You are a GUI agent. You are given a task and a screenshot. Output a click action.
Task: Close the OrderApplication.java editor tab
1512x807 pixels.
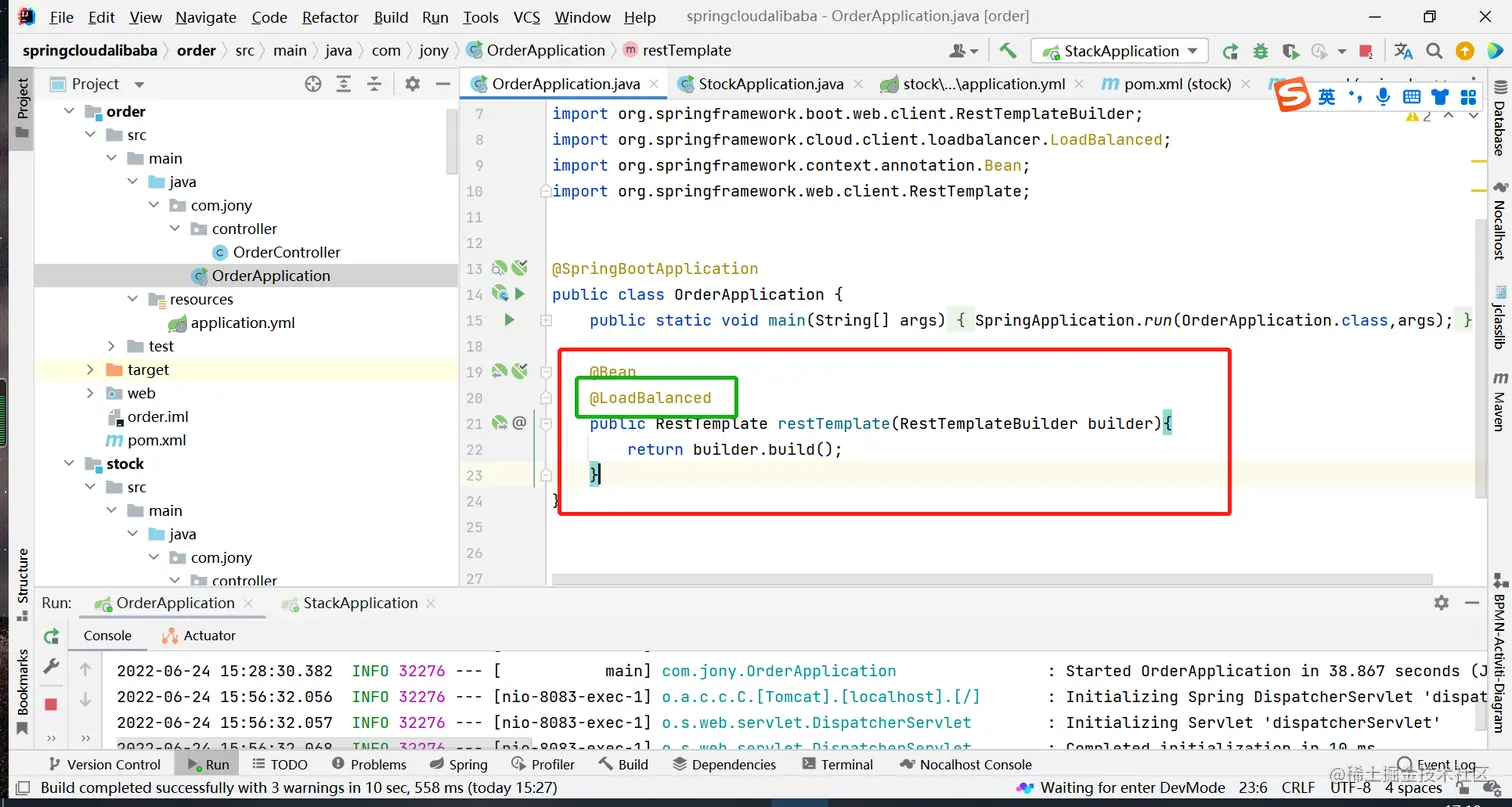653,84
